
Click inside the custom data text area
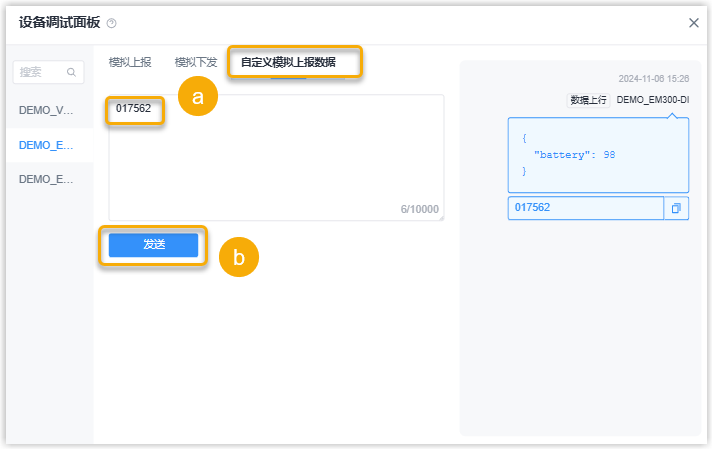coord(275,160)
